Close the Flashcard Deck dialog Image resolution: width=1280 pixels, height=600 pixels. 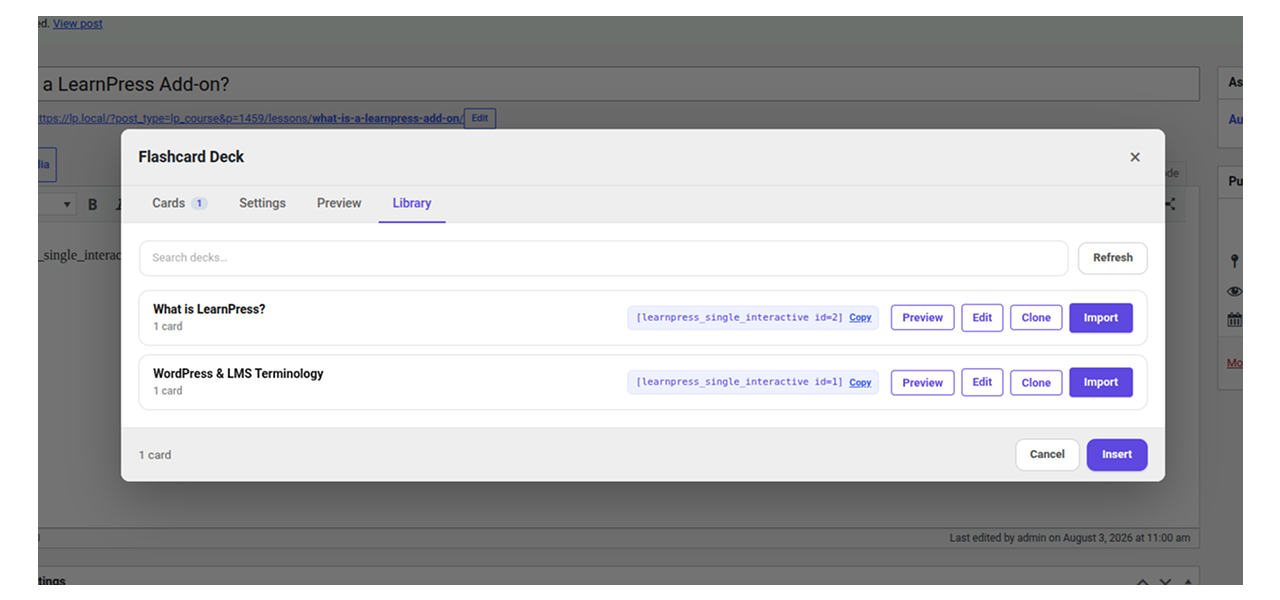(x=1134, y=157)
